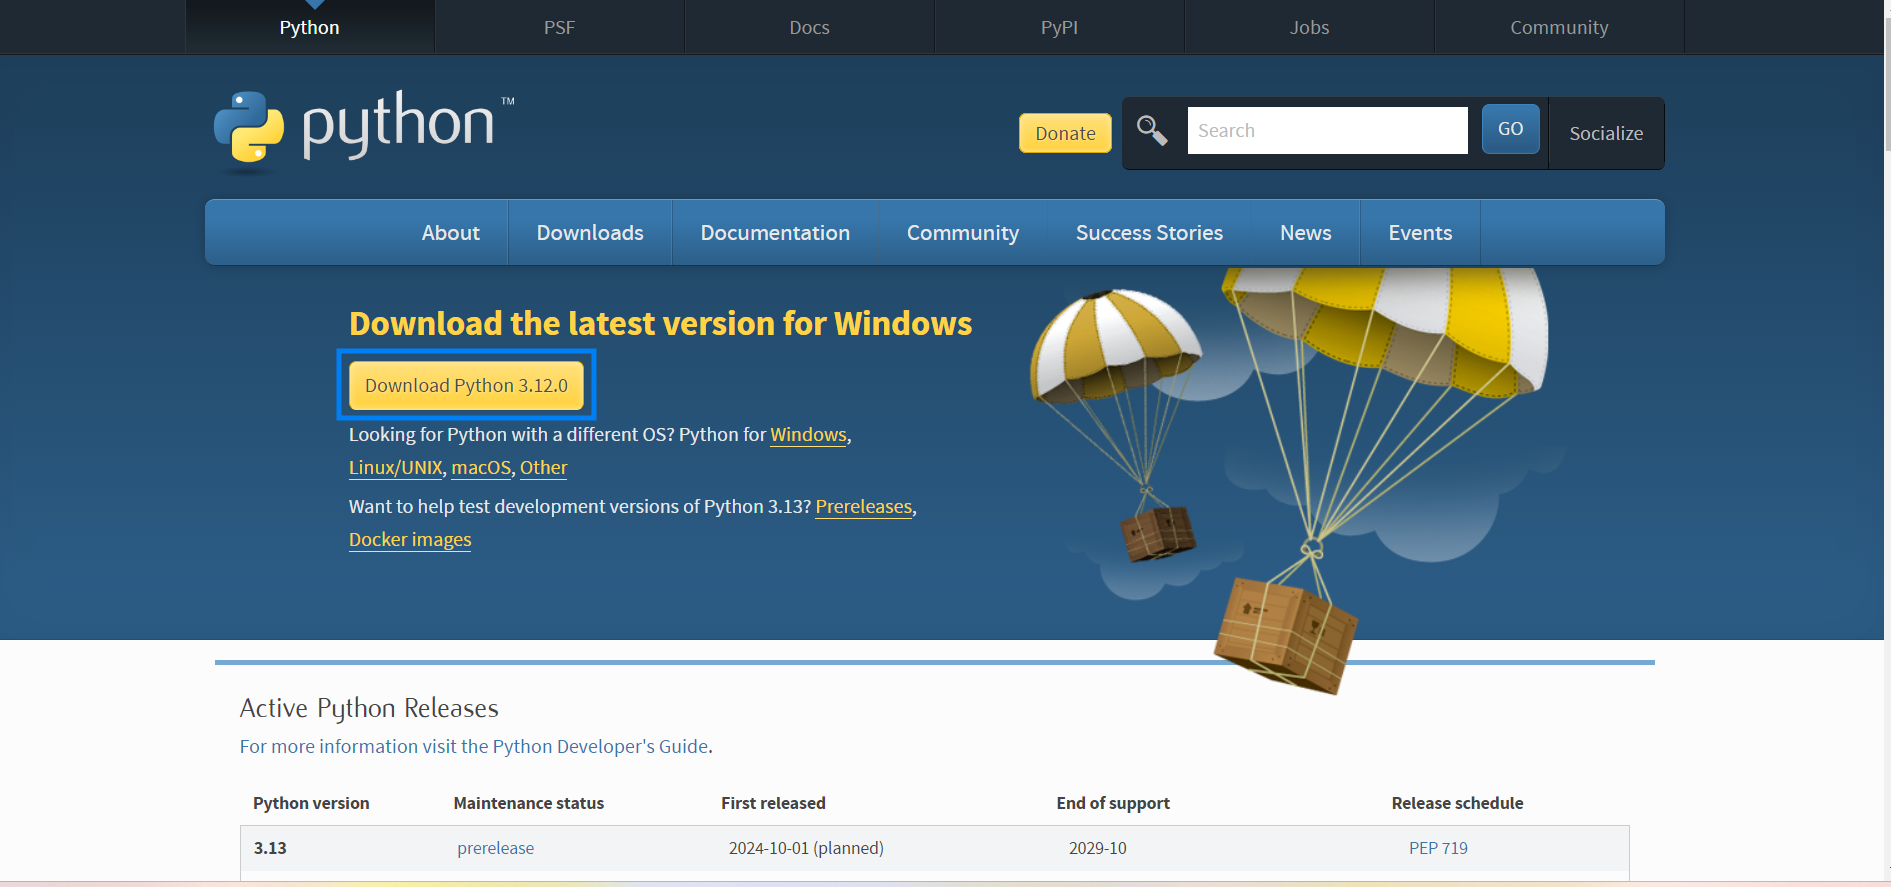Click Download Python 3.12.0 button
The width and height of the screenshot is (1891, 887).
coord(466,385)
